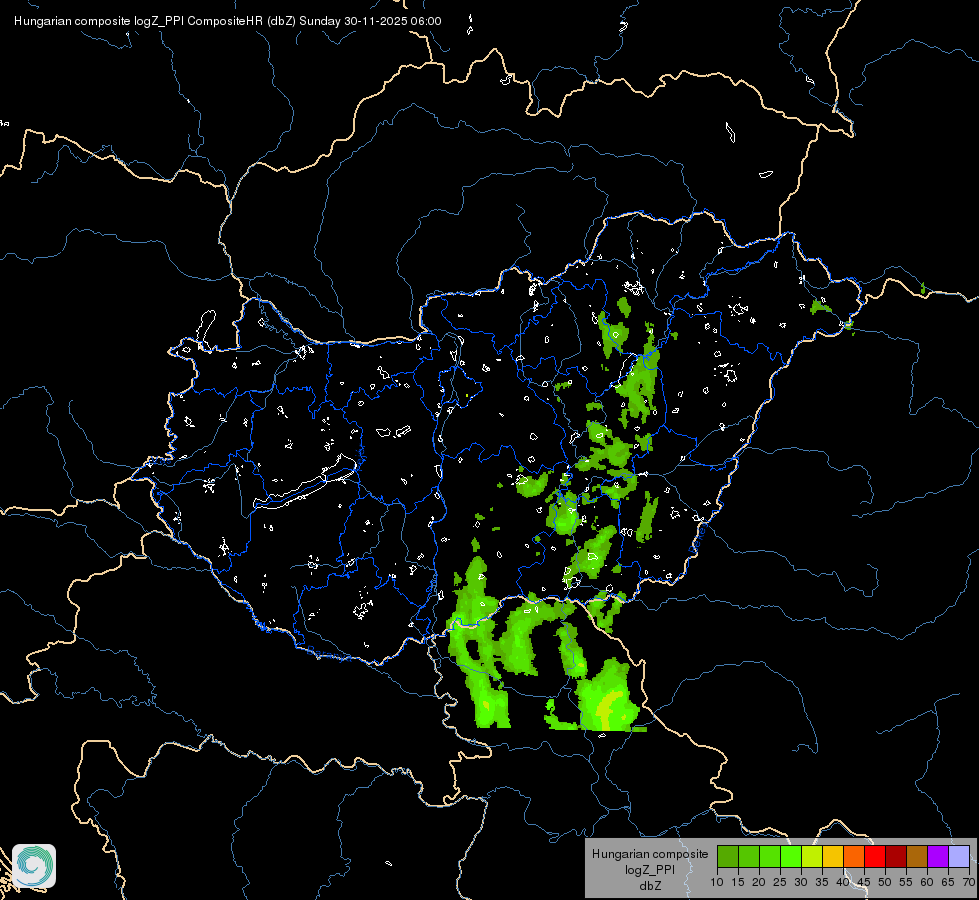
Task: Select the 55–60 dBZ brown swatch
Action: 917,856
